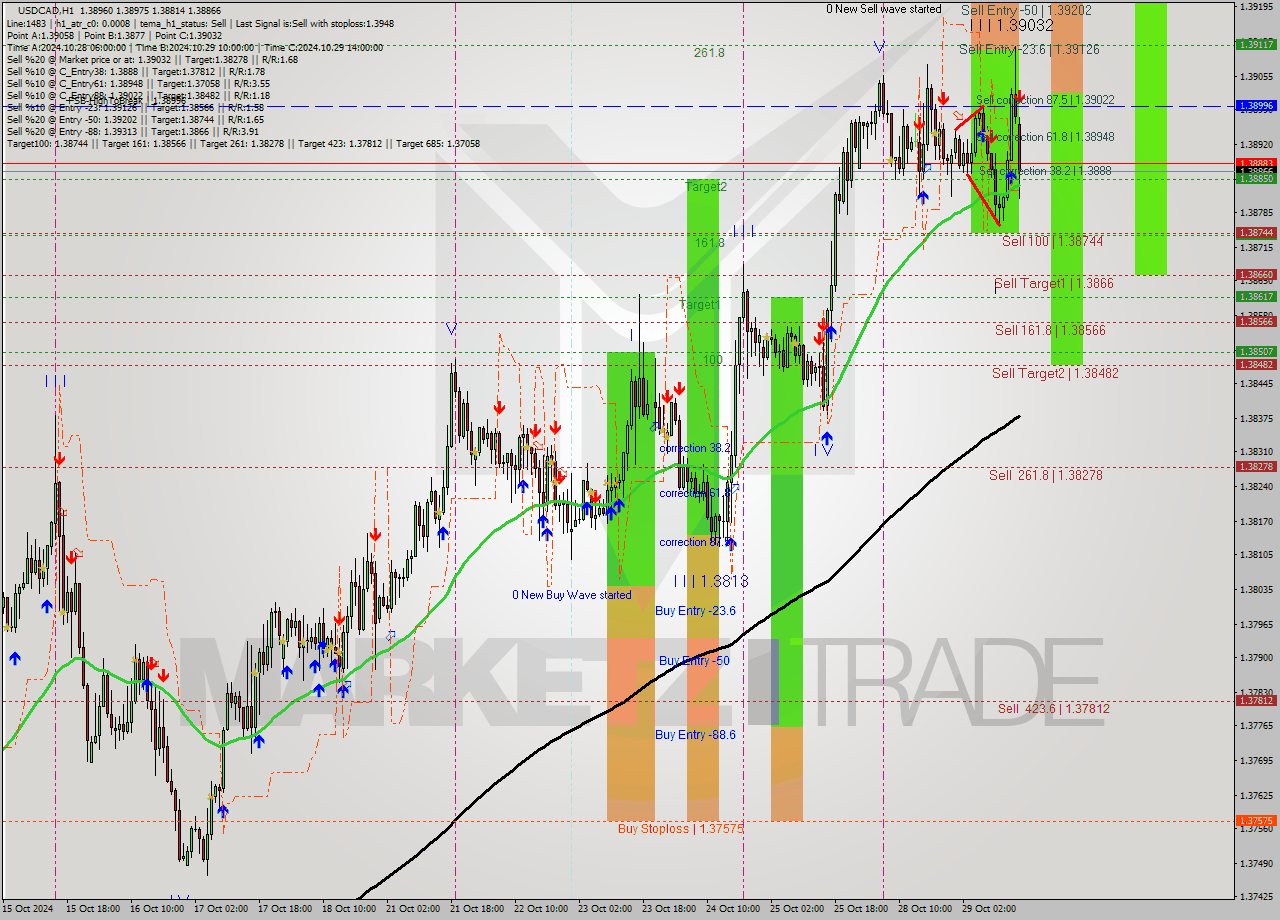Select the '0 New Sell wave started' label
1280x920 pixels.
pos(883,9)
